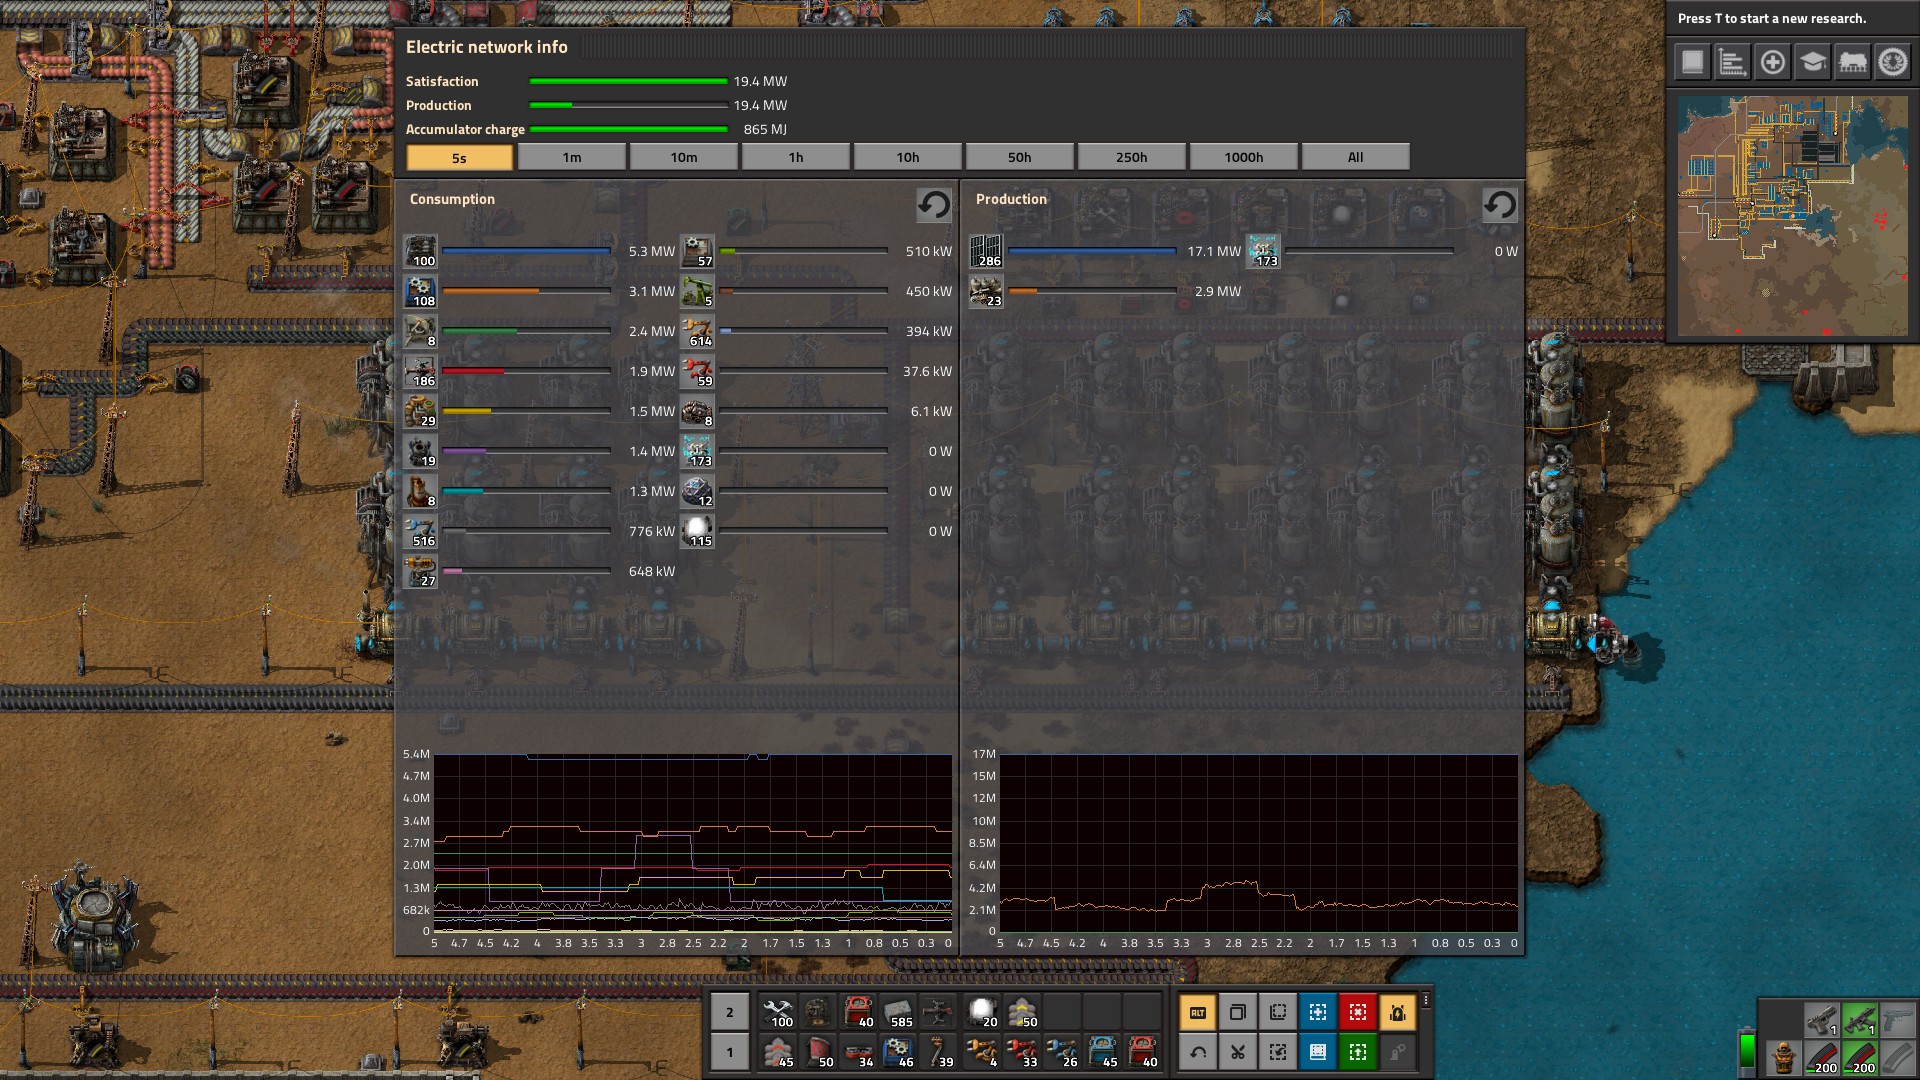Select the red deconstruction planner tool
Viewport: 1920px width, 1080px height.
[1357, 1012]
